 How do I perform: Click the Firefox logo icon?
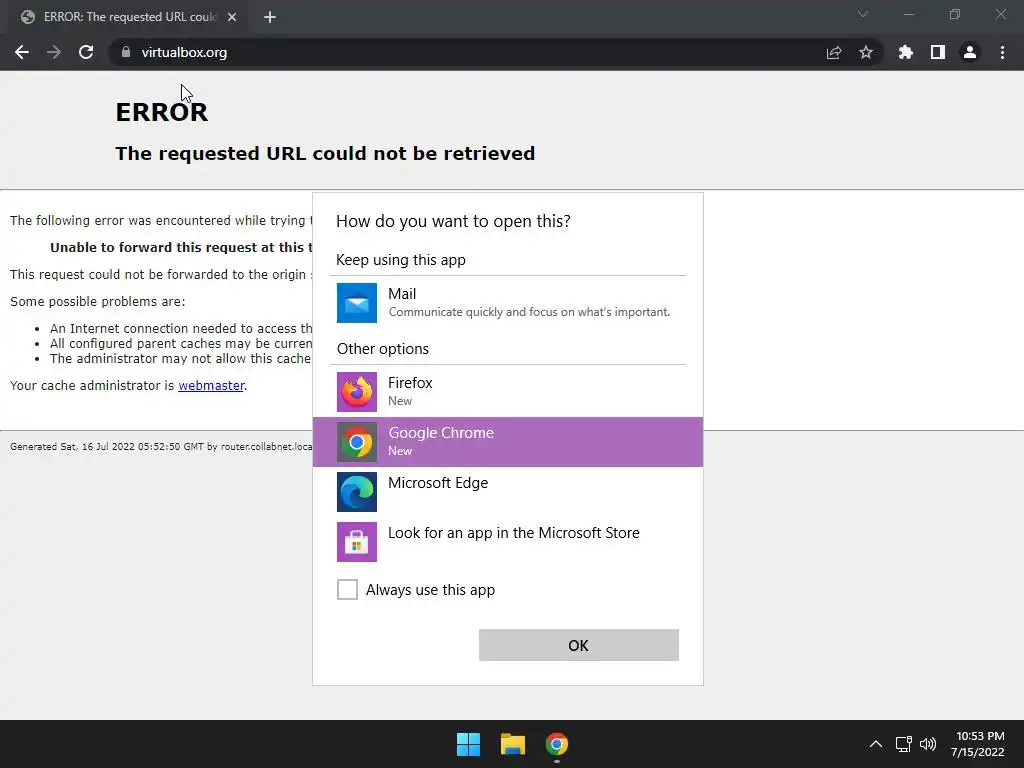(x=357, y=392)
